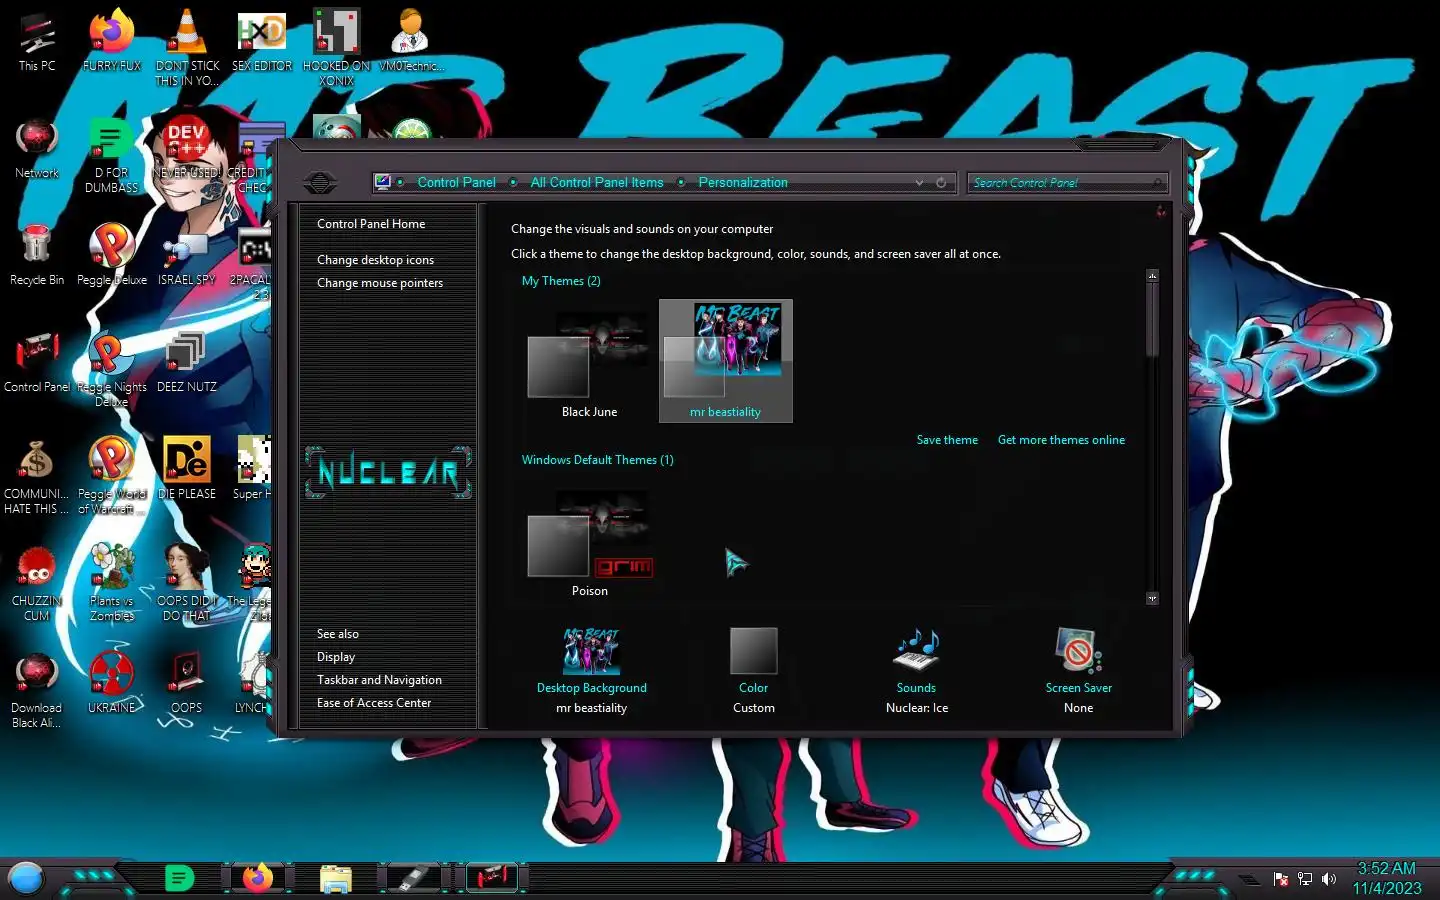The height and width of the screenshot is (900, 1440).
Task: Click the network icon in system tray
Action: pyautogui.click(x=1305, y=879)
